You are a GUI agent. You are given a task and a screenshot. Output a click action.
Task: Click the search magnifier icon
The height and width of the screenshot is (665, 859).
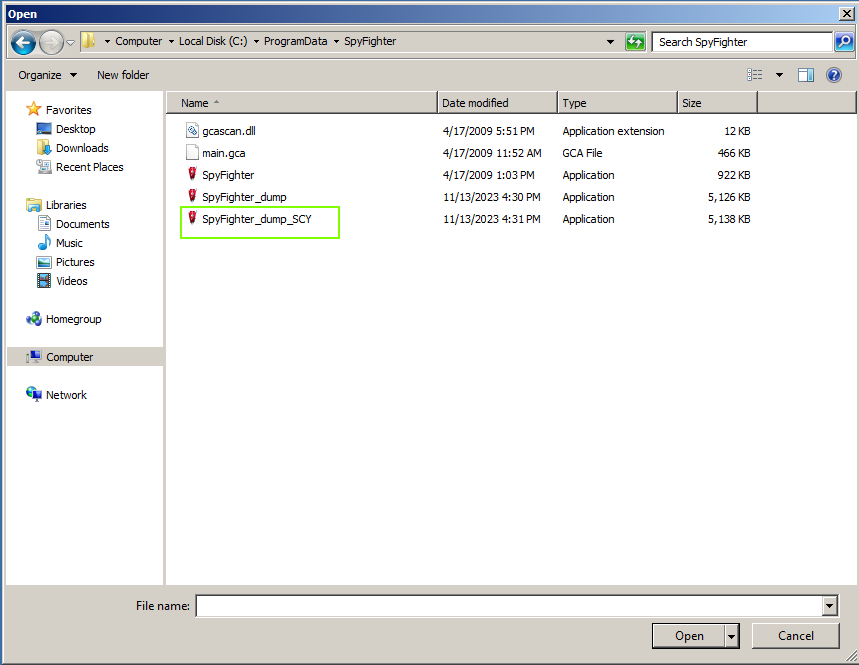tap(844, 42)
